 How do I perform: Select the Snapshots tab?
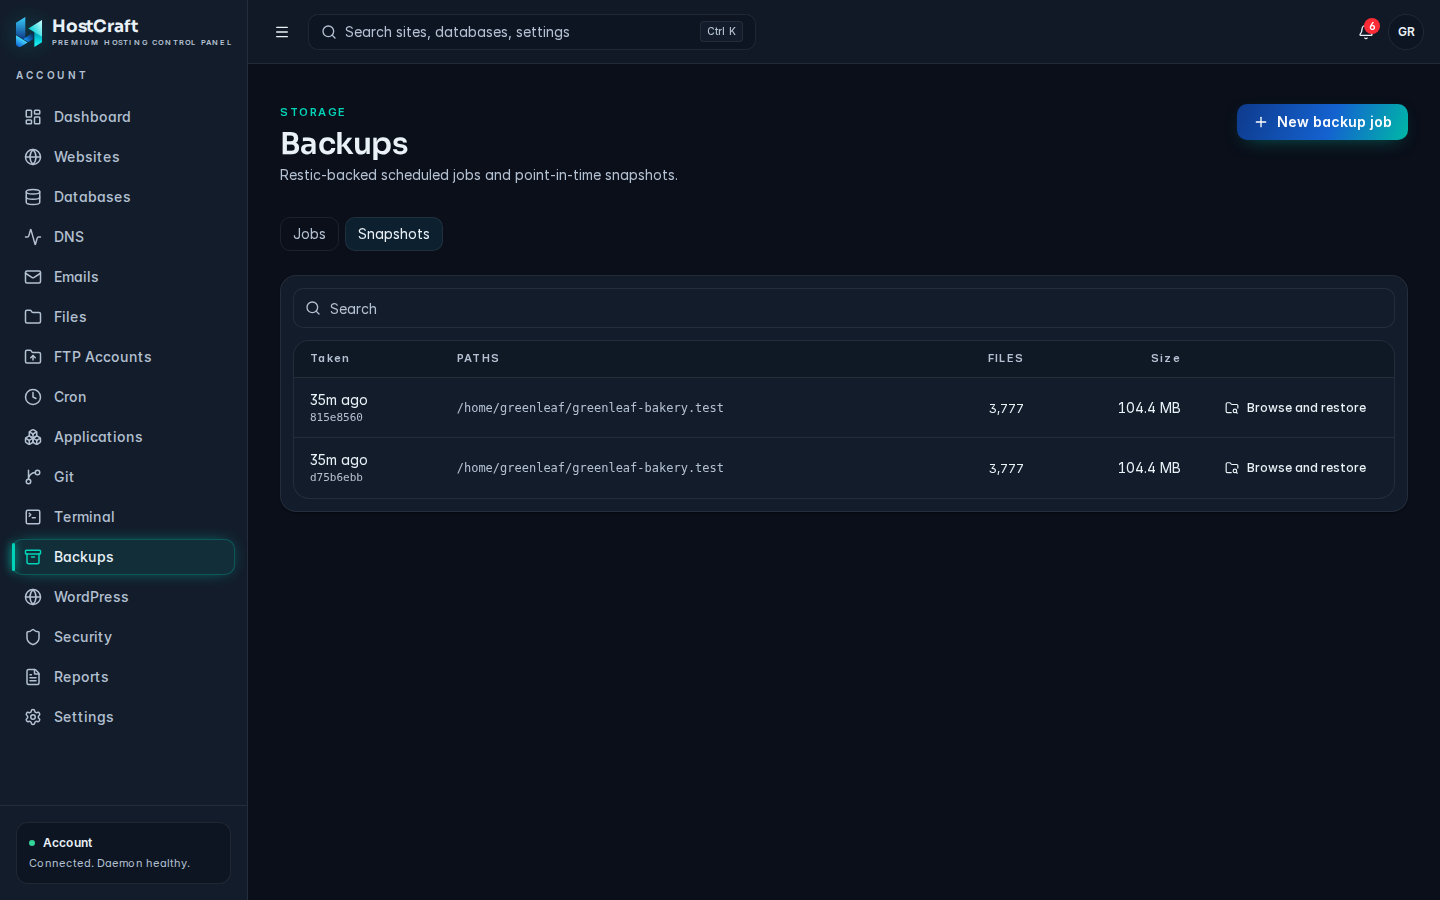pos(394,234)
